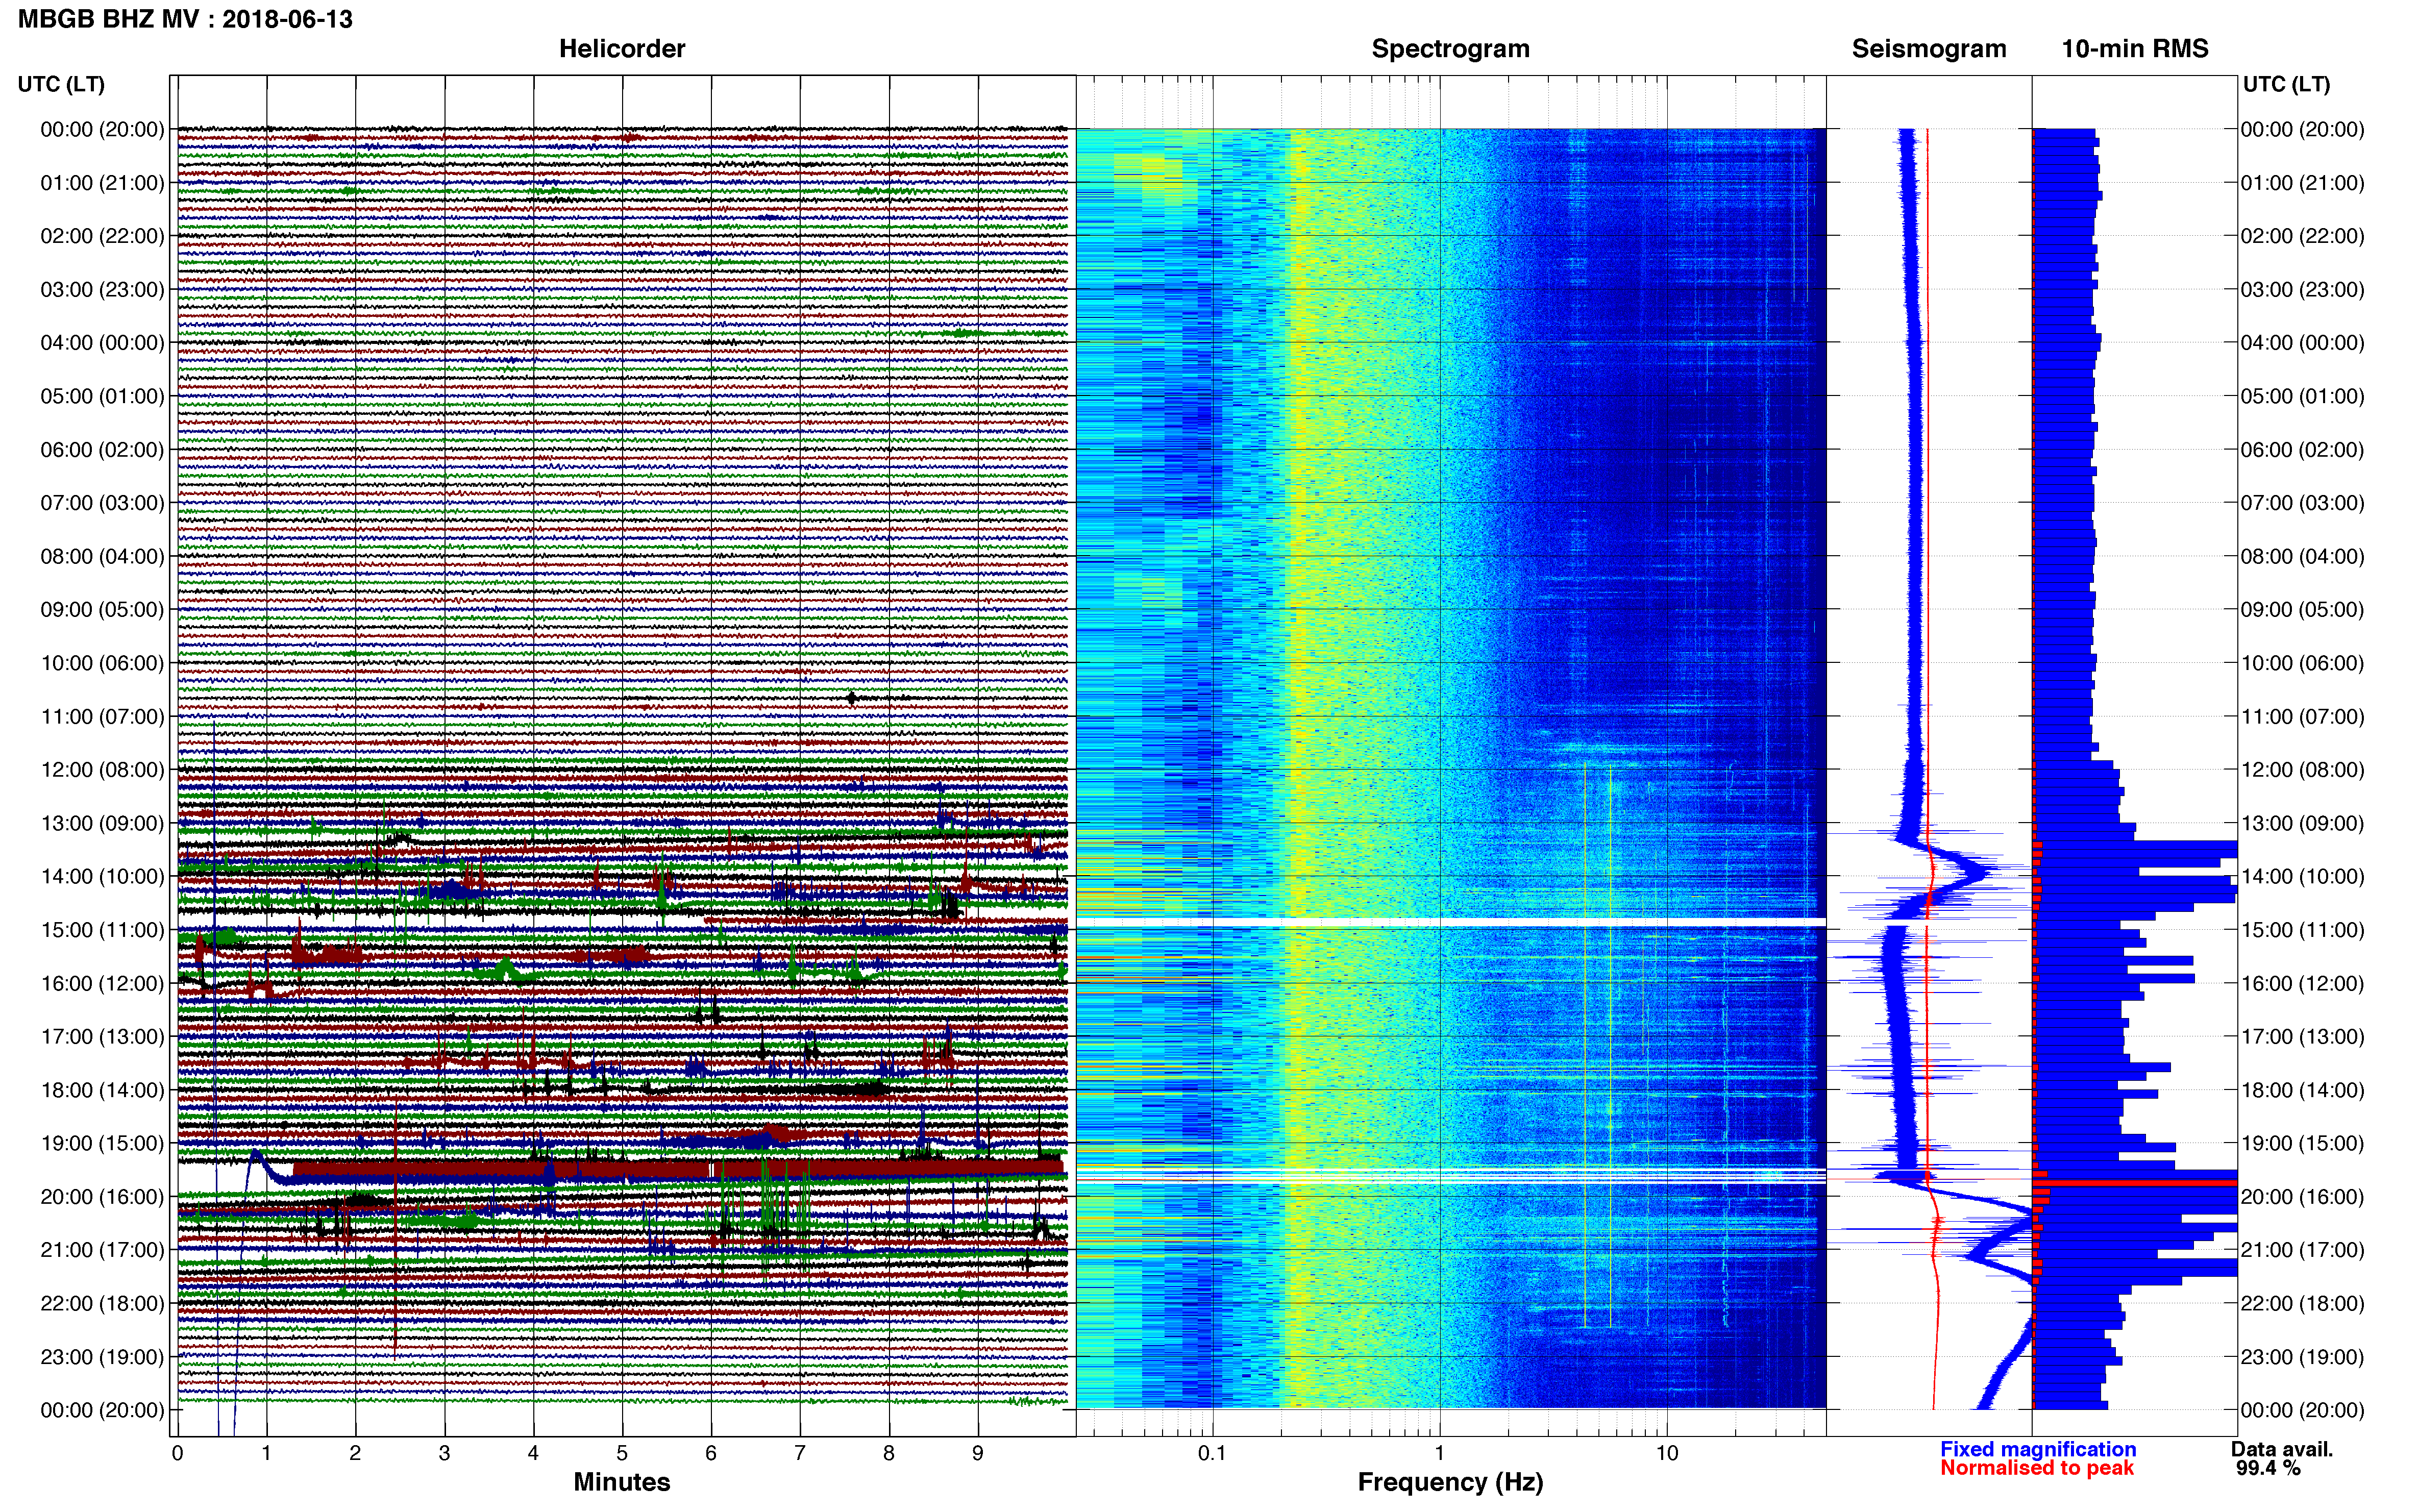
Task: Click the '0' tick on the Minutes axis
Action: point(178,1453)
